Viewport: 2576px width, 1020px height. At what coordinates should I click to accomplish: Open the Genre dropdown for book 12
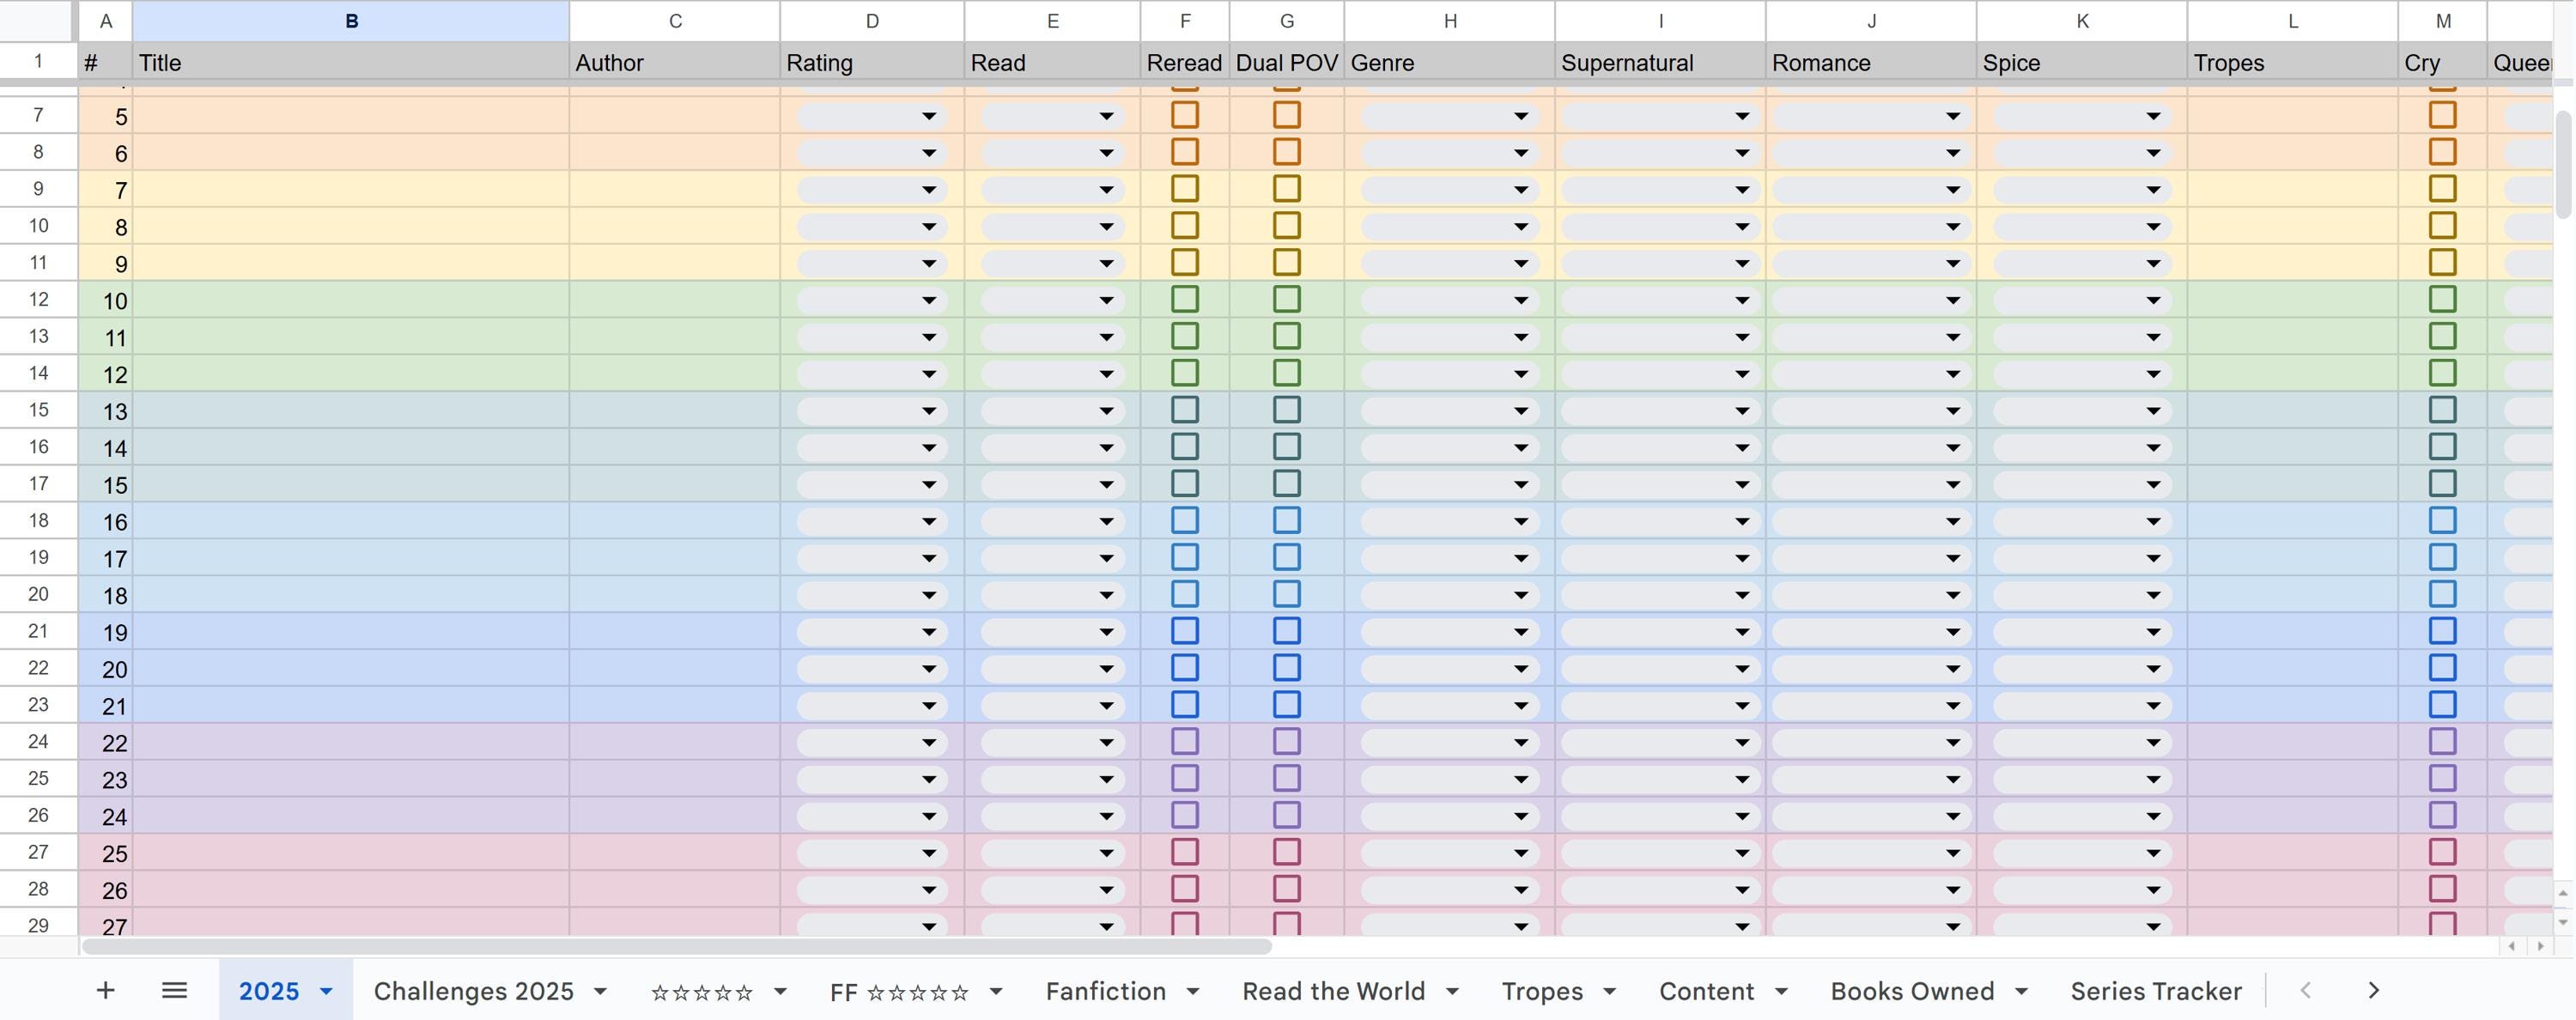coord(1519,373)
